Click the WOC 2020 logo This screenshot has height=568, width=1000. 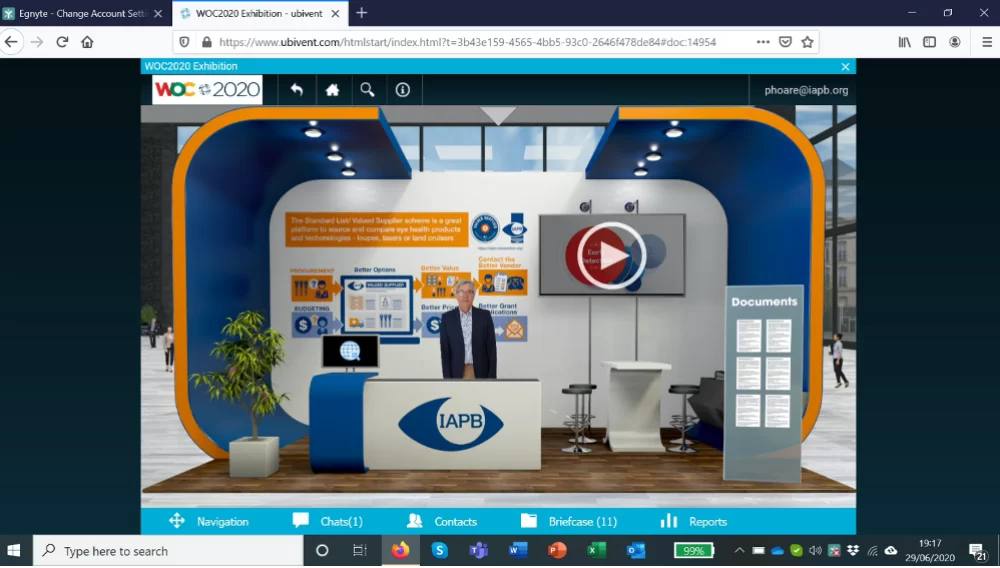coord(207,89)
